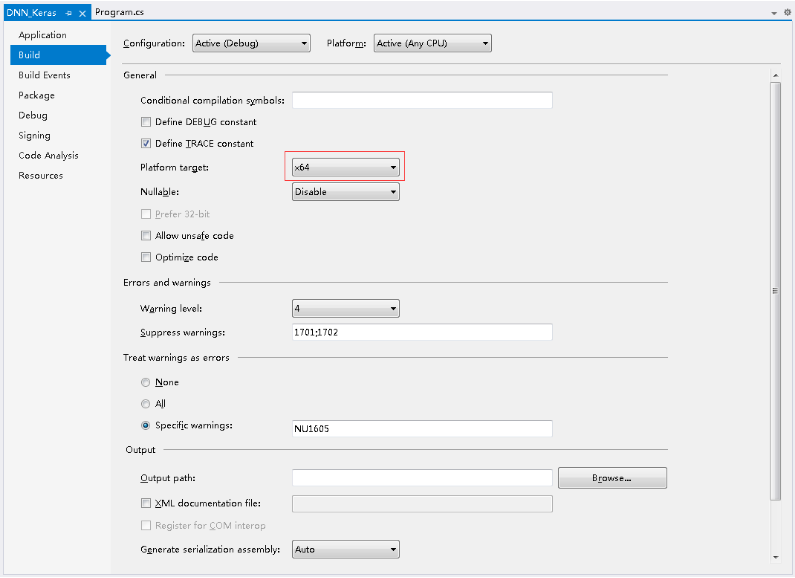Screen dimensions: 795x578
Task: Expand the Nullable dropdown
Action: 346,192
